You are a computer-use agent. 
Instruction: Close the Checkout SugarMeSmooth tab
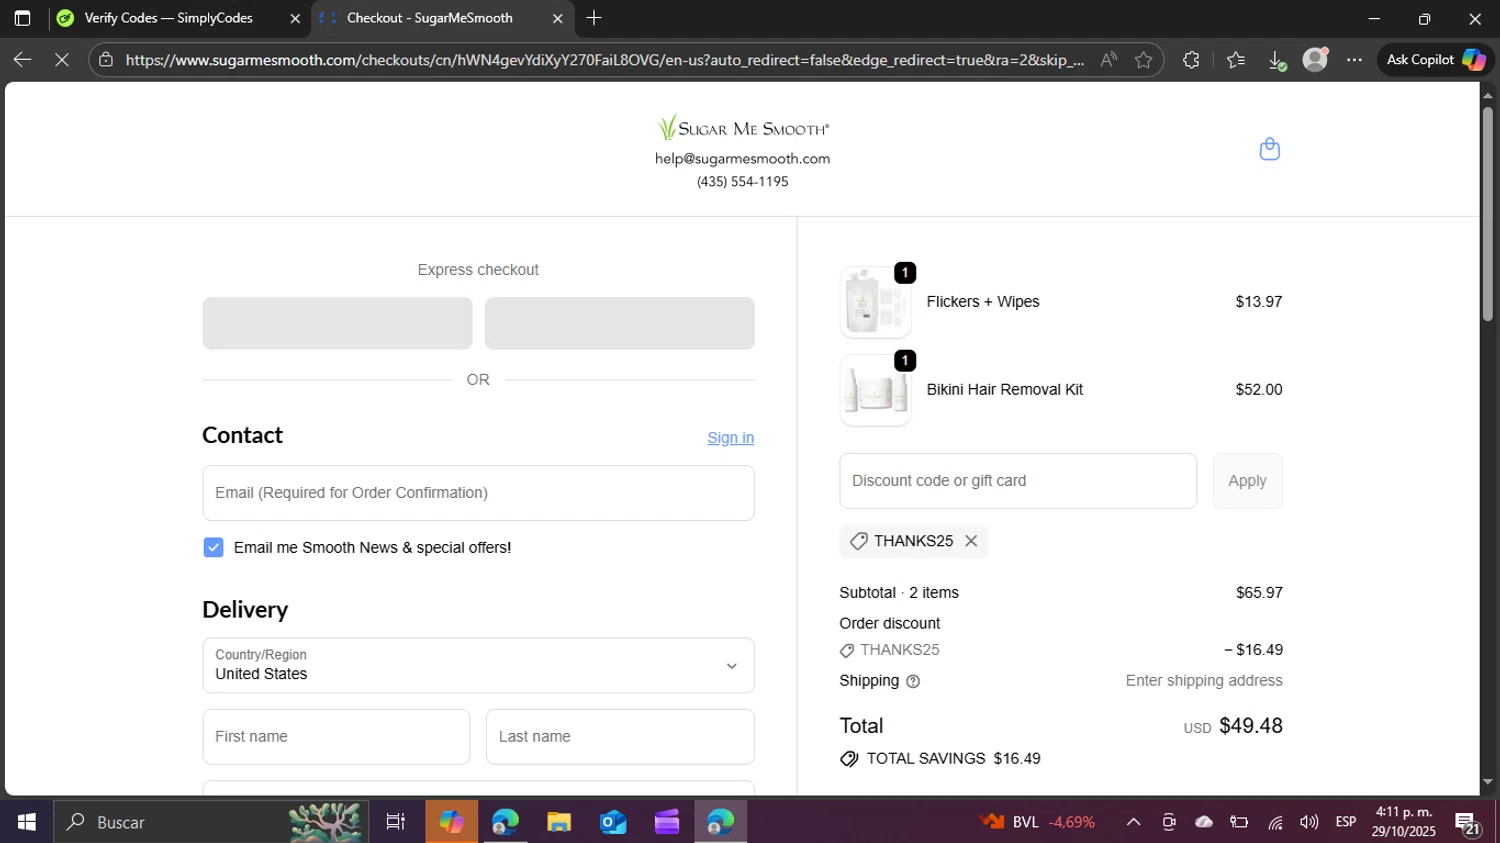pyautogui.click(x=558, y=18)
